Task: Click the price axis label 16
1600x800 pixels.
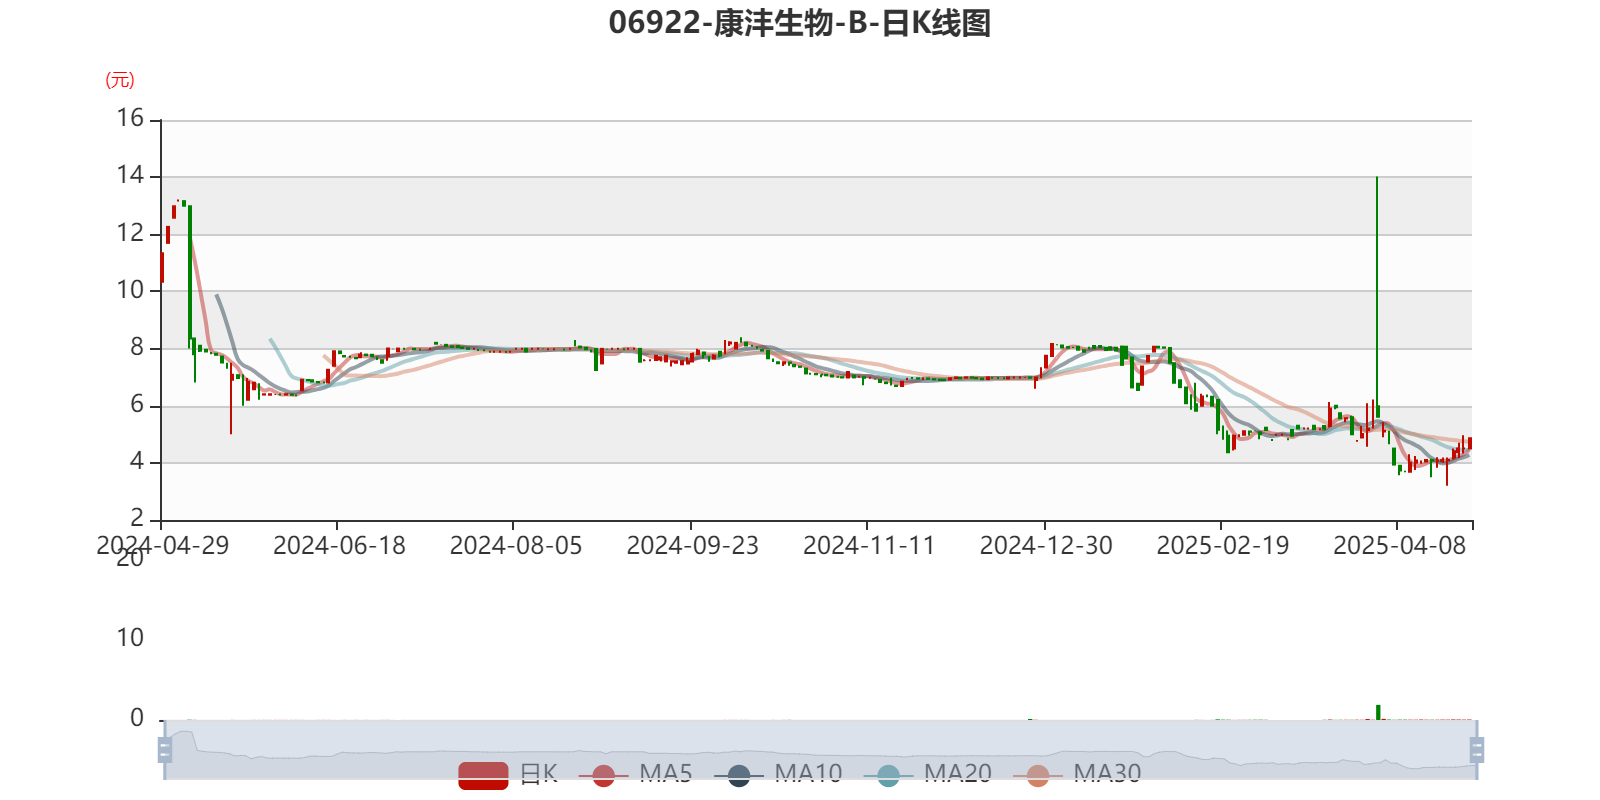Action: coord(130,118)
